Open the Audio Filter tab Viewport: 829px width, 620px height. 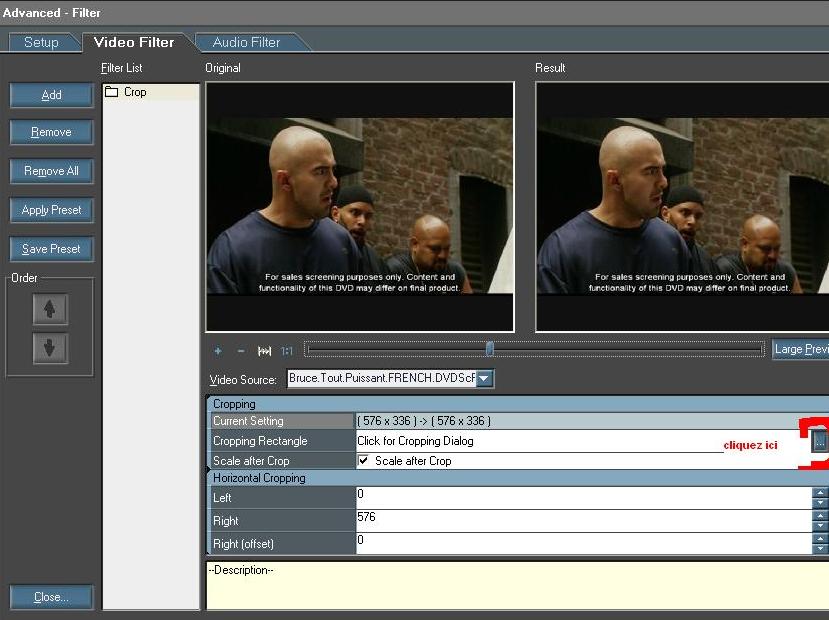246,42
